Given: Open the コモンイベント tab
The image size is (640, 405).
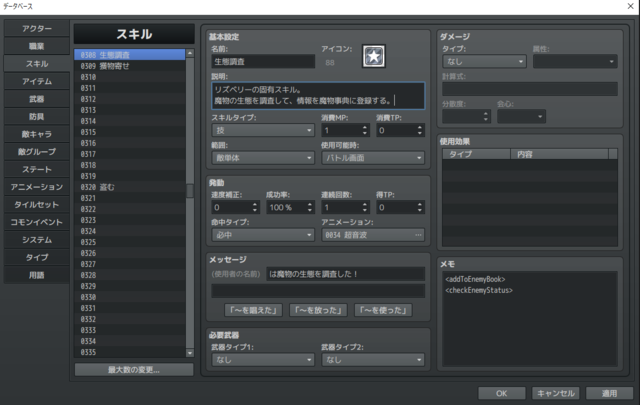Looking at the screenshot, I should tap(37, 222).
